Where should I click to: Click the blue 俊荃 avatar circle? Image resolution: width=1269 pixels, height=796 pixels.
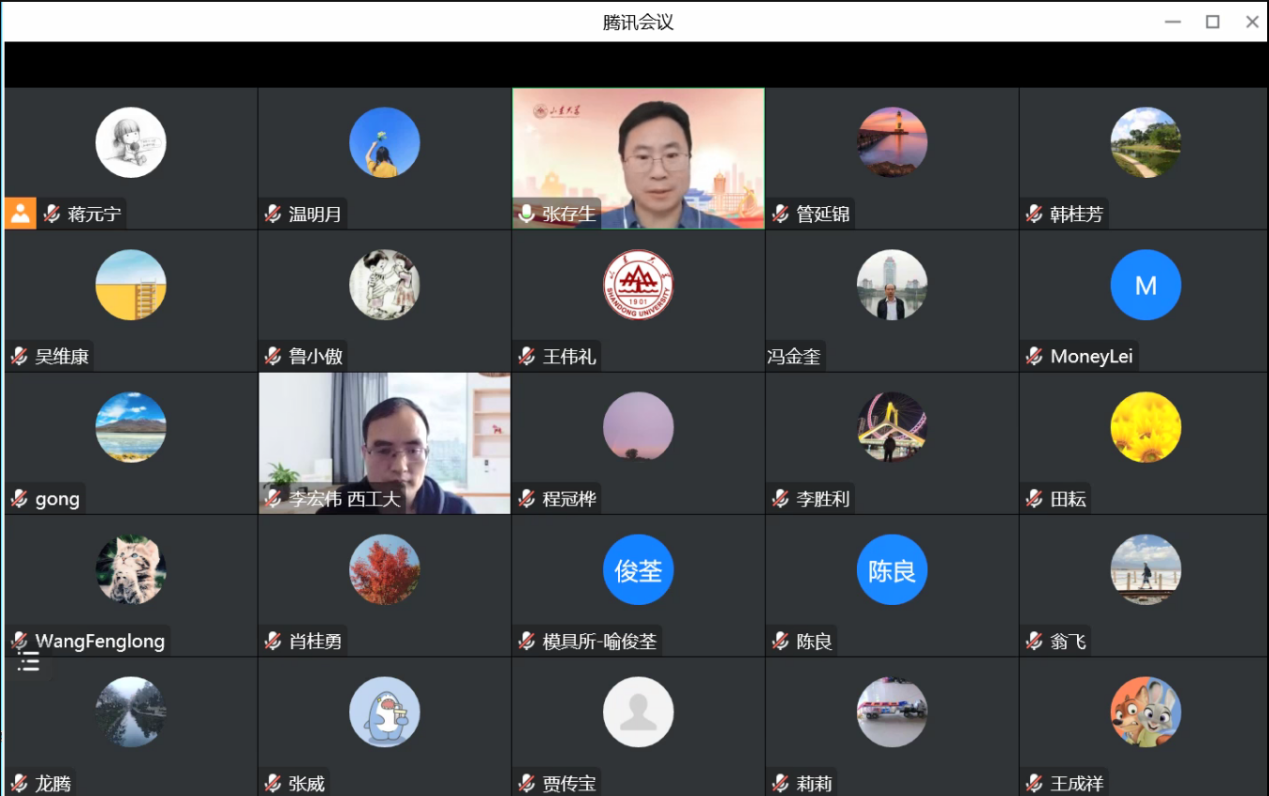click(x=638, y=570)
